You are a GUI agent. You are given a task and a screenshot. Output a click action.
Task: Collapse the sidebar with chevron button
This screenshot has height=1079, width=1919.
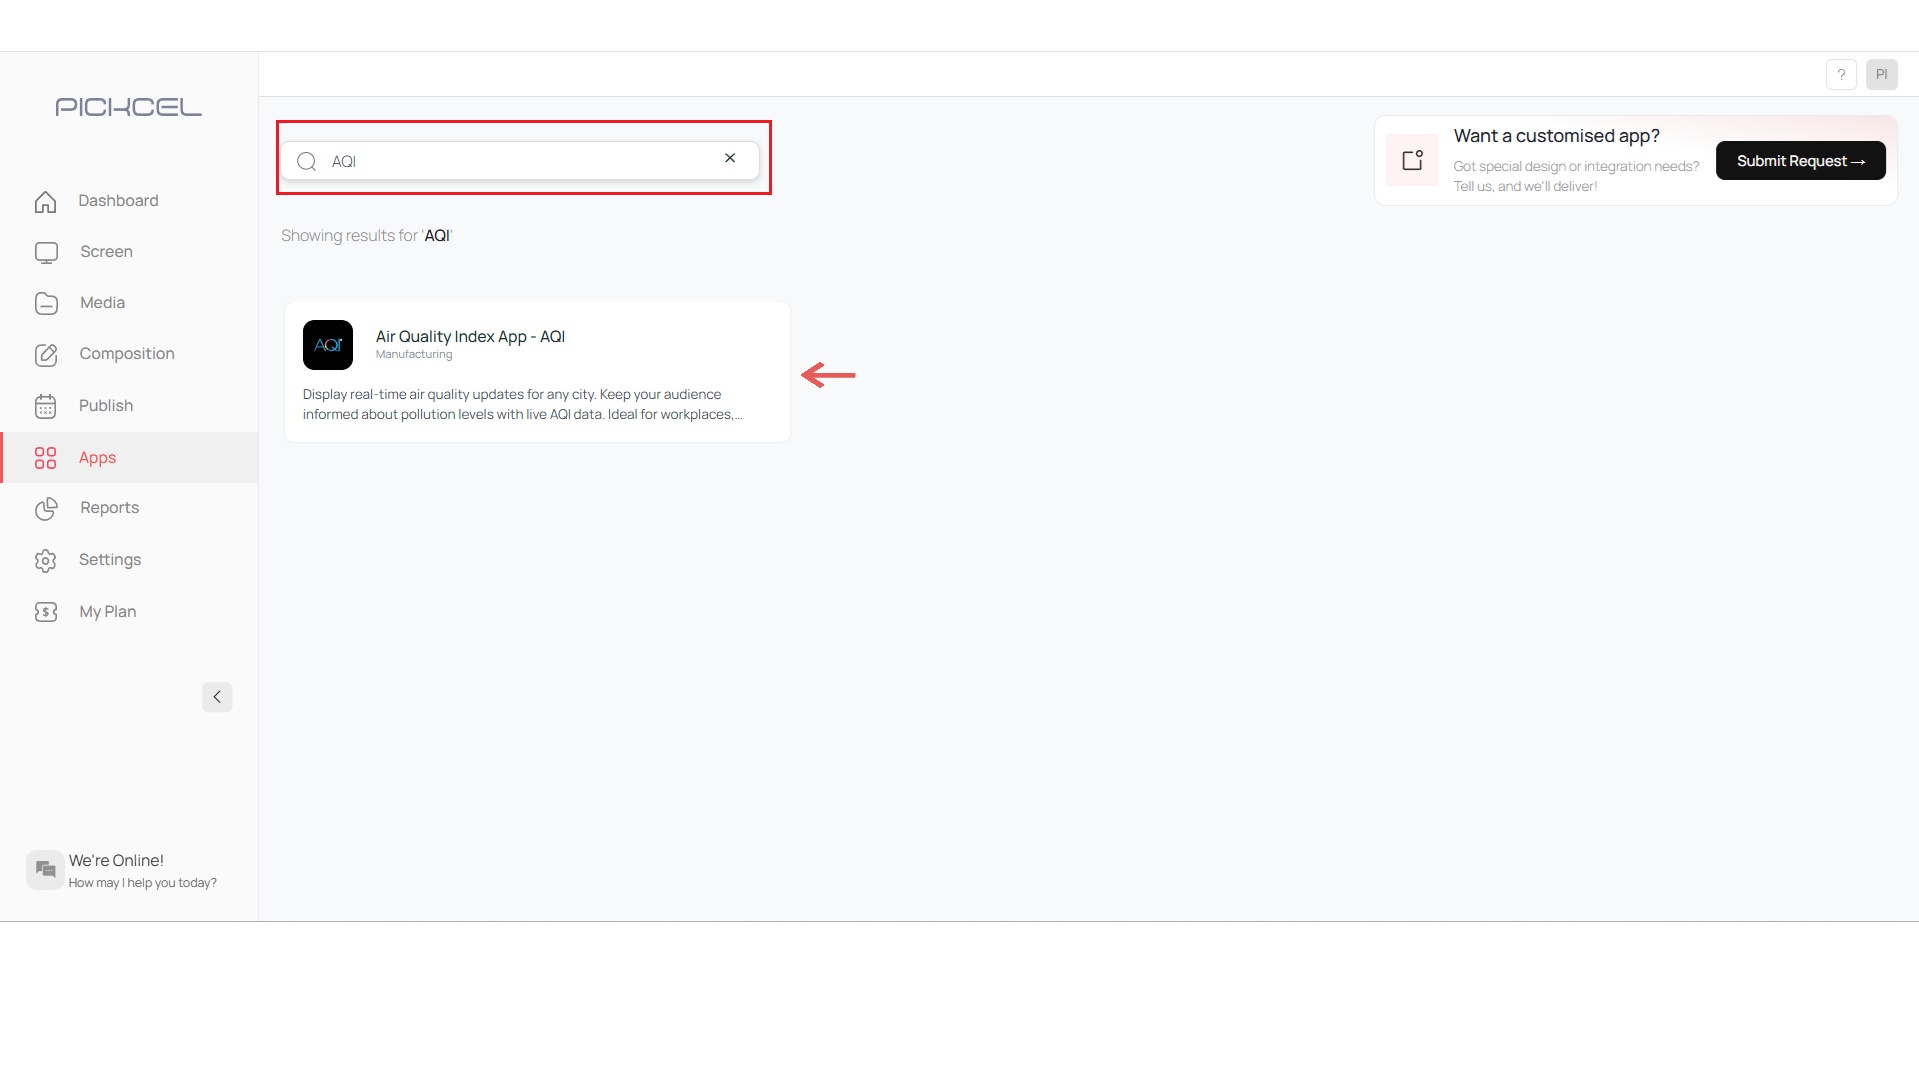(x=217, y=697)
